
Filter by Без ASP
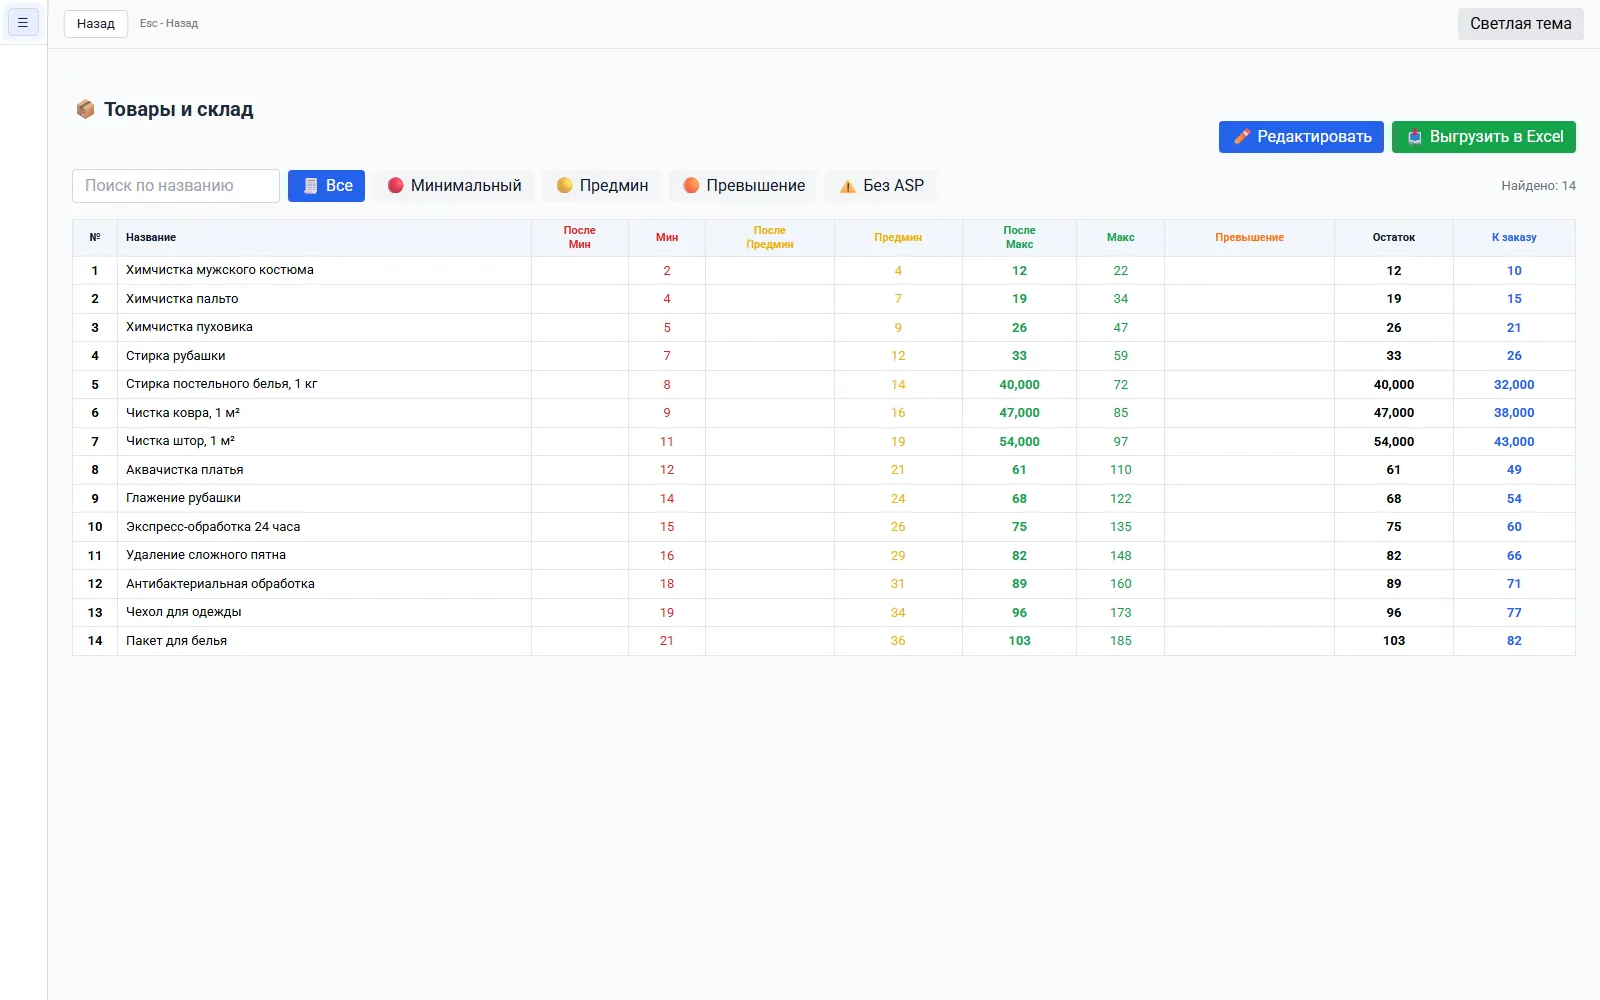(x=881, y=186)
